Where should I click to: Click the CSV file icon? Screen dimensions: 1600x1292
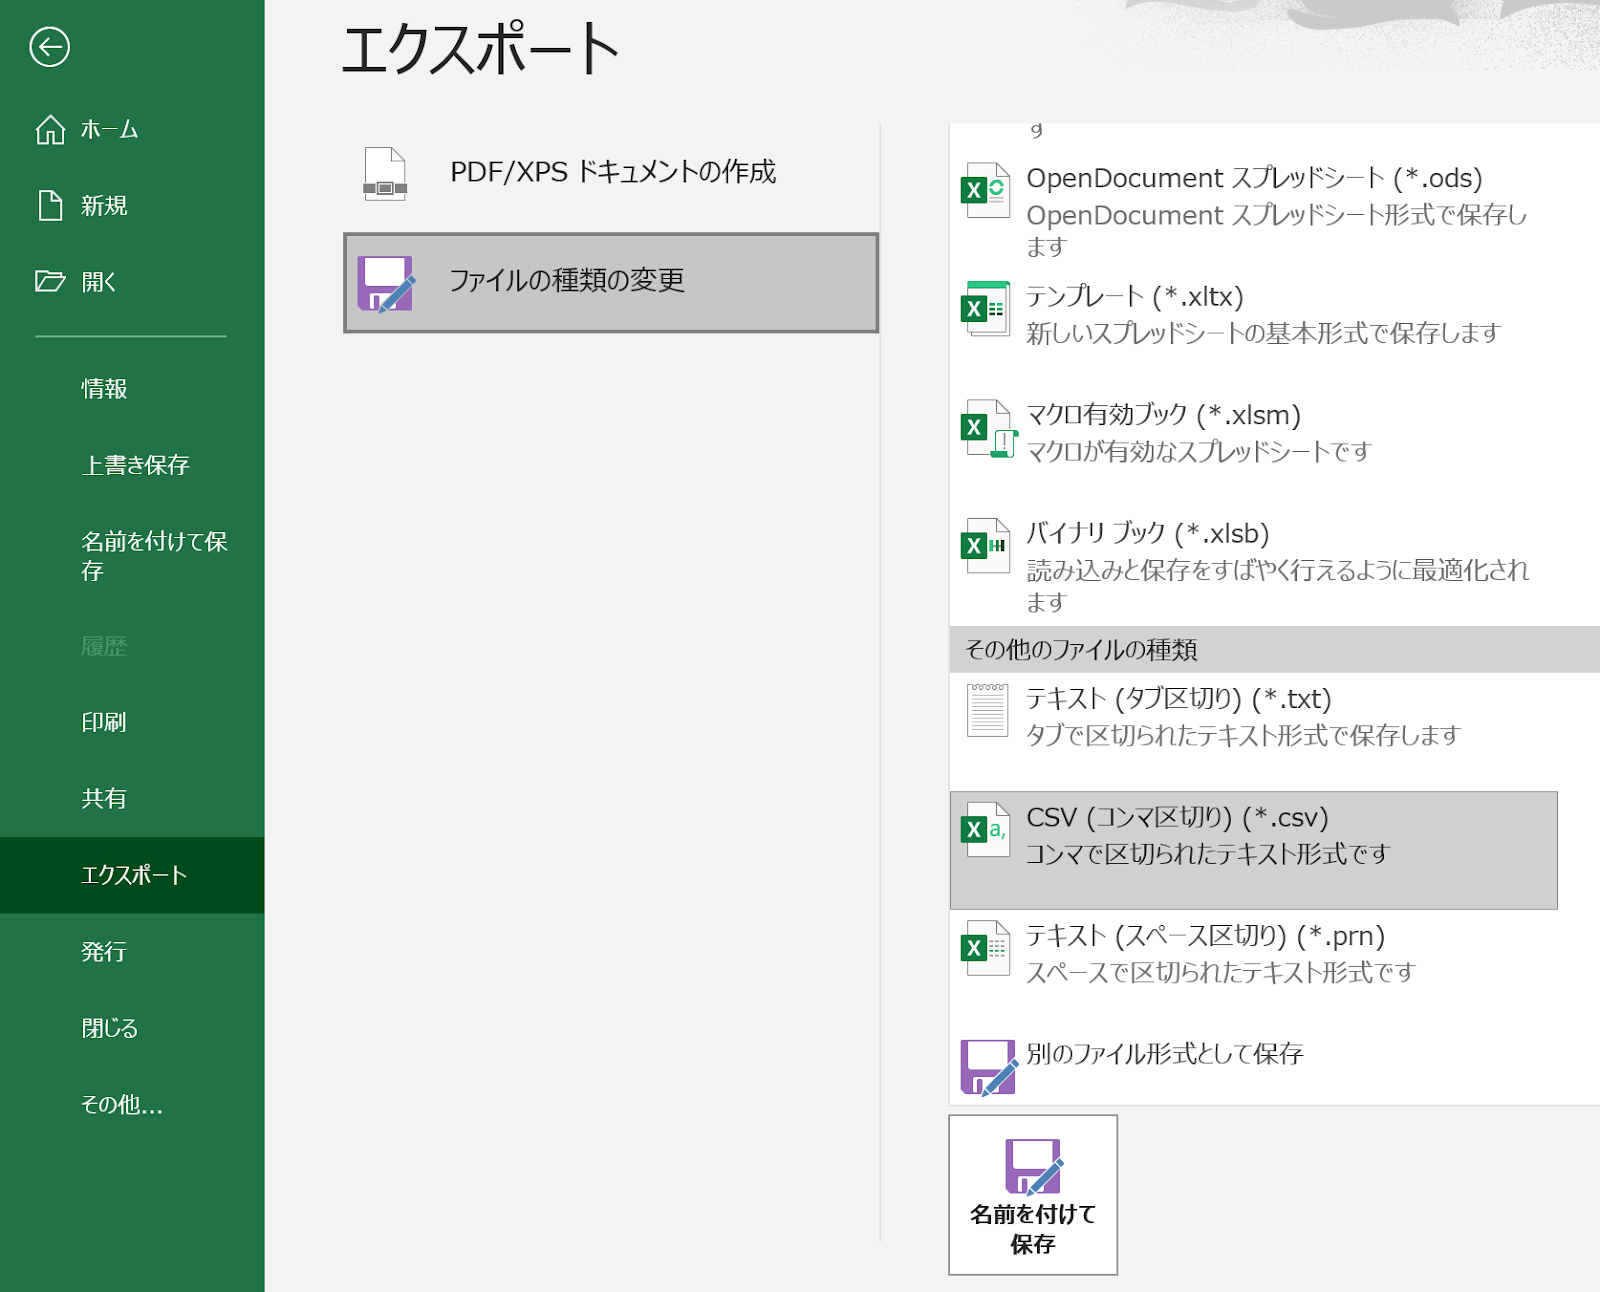985,829
